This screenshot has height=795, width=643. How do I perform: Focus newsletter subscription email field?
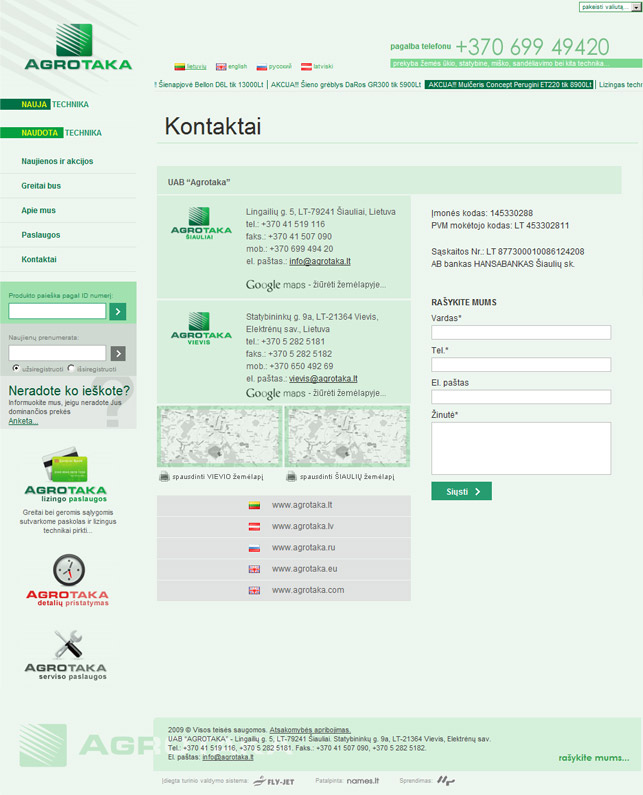57,353
